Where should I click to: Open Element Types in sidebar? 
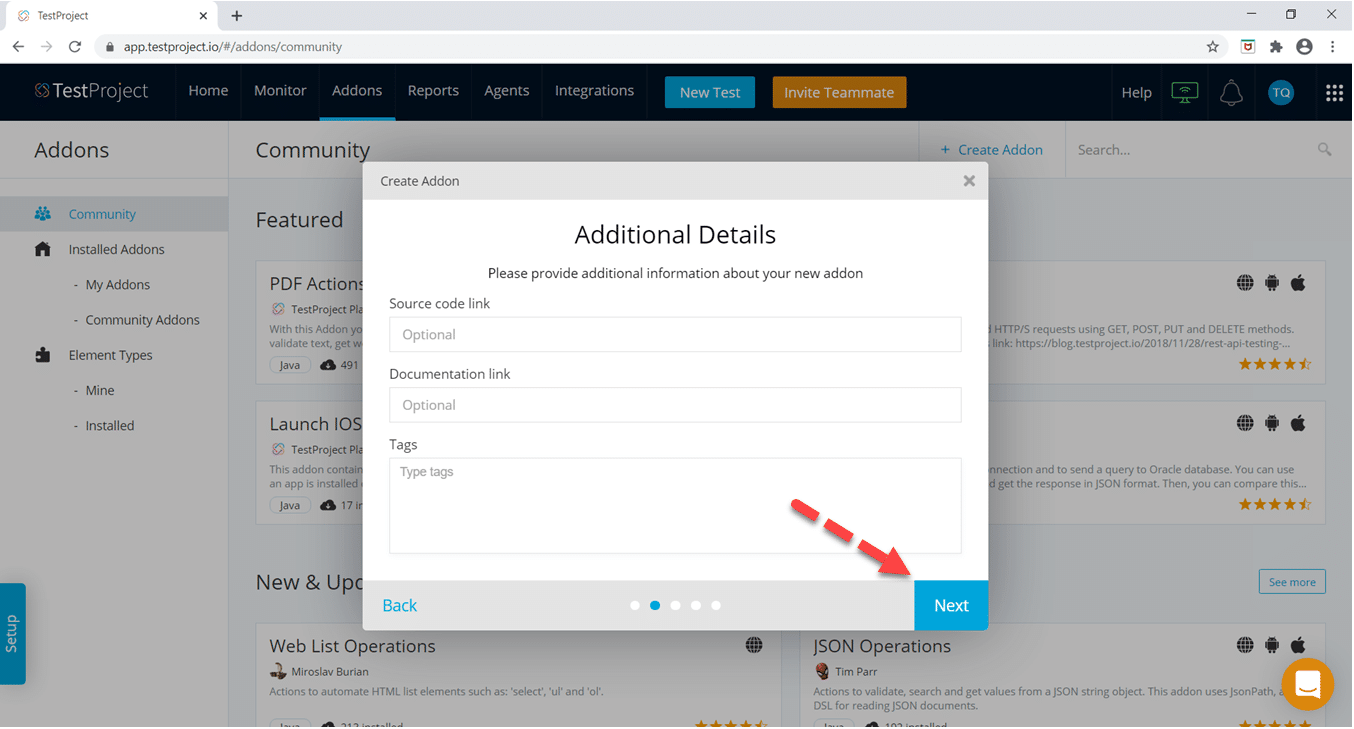click(x=111, y=355)
